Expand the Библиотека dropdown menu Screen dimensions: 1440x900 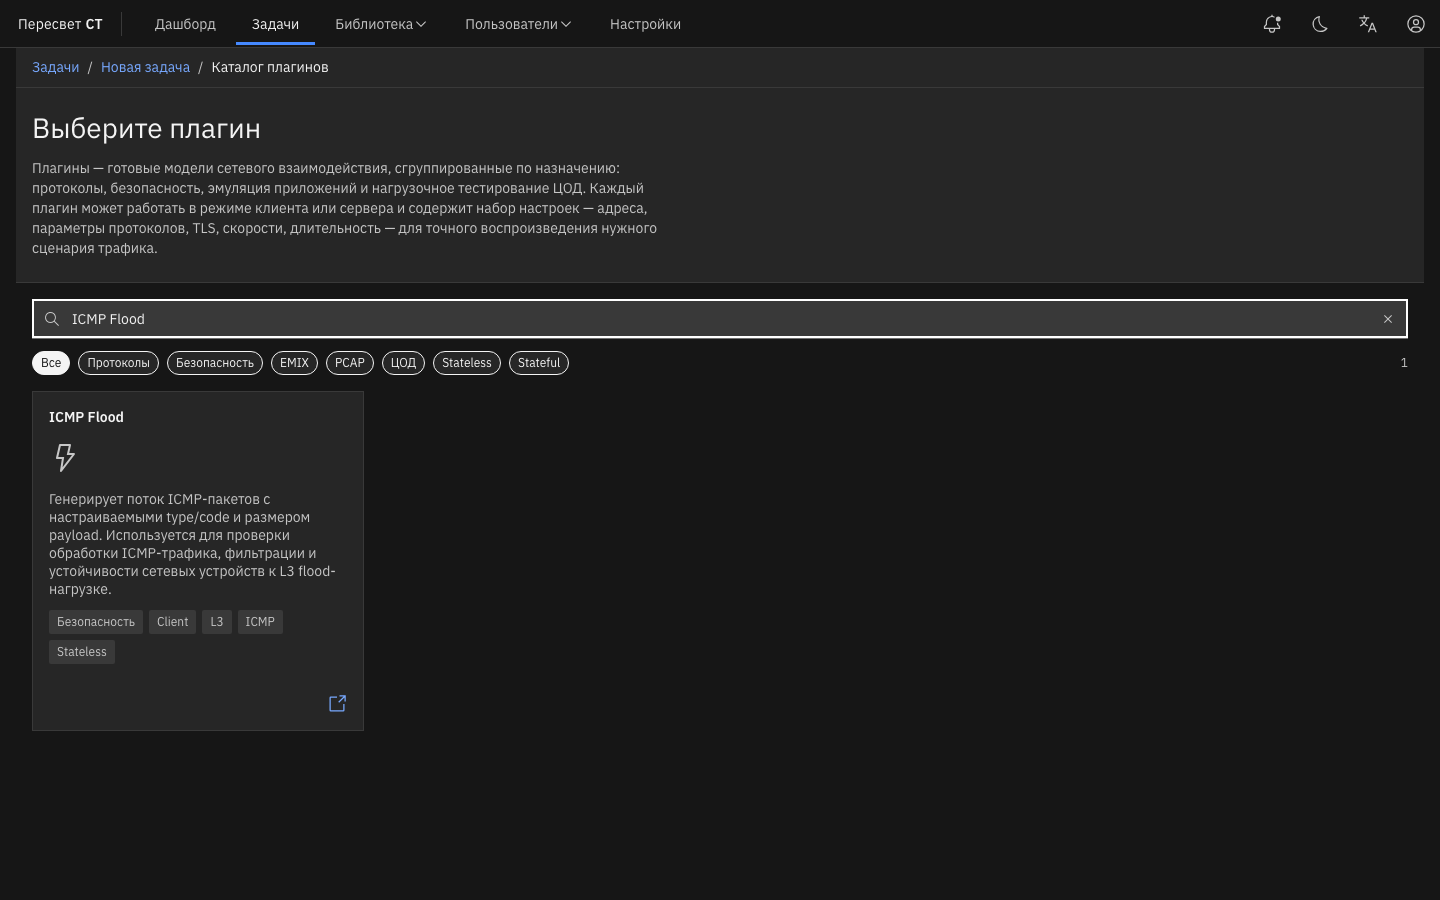pos(380,24)
